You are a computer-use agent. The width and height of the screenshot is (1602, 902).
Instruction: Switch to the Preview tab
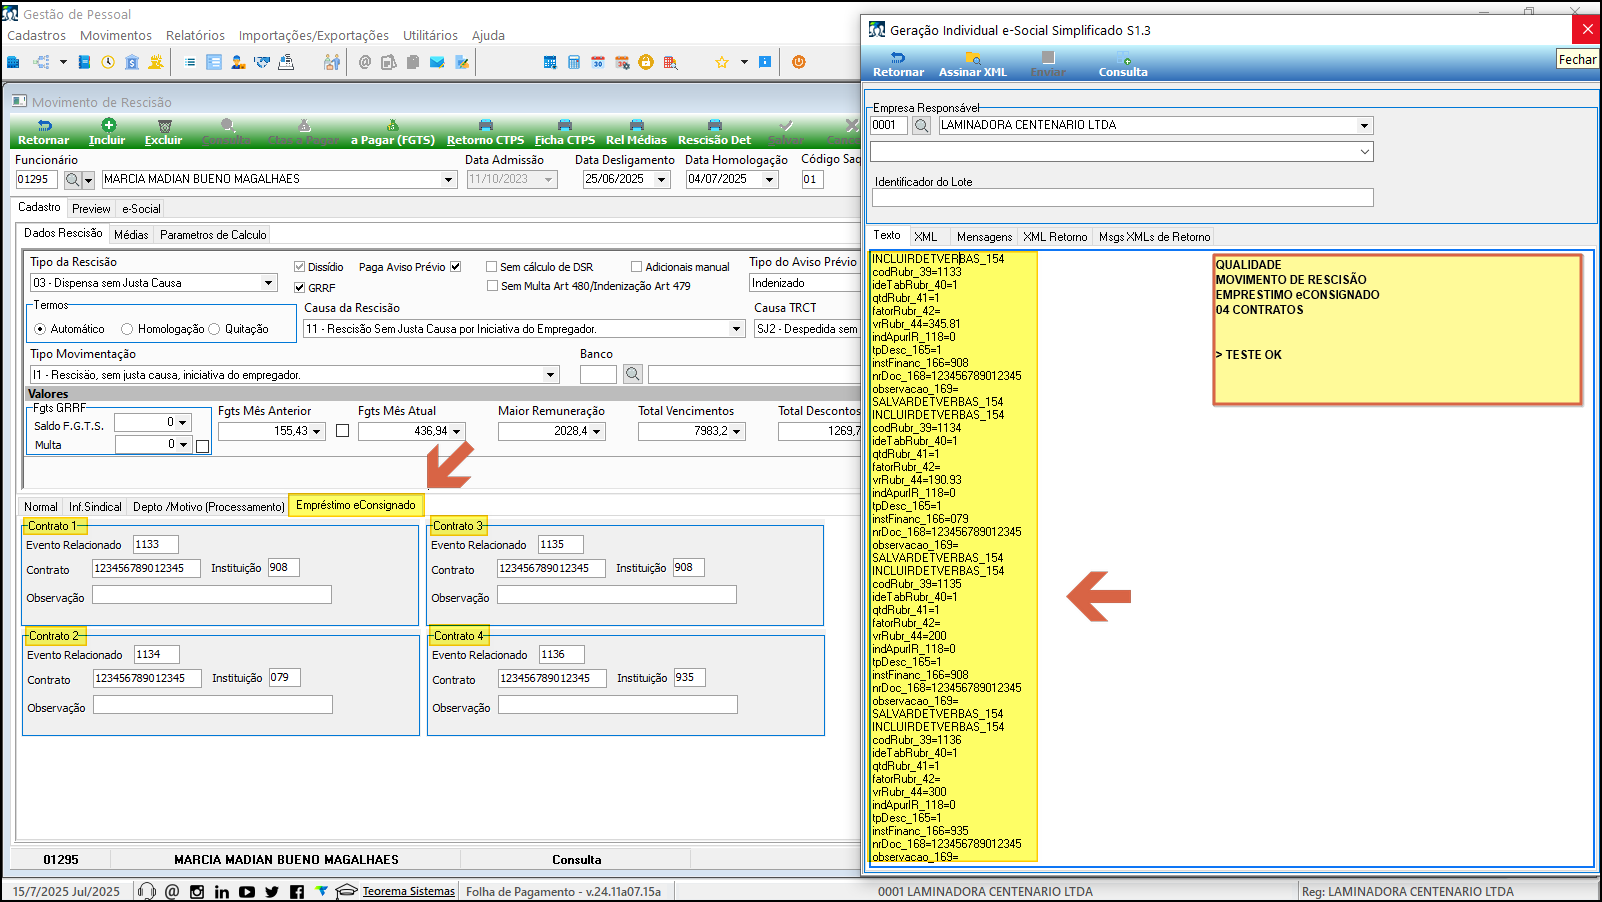coord(91,209)
